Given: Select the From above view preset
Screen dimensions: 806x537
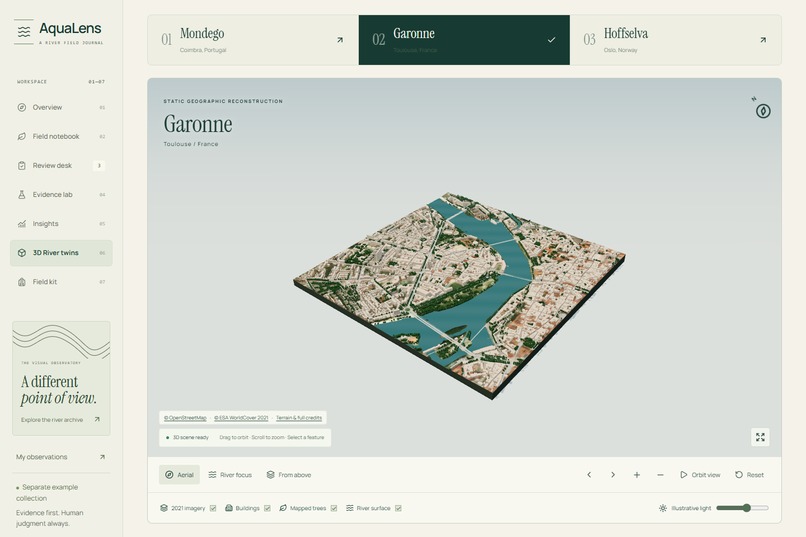Looking at the screenshot, I should pos(288,475).
